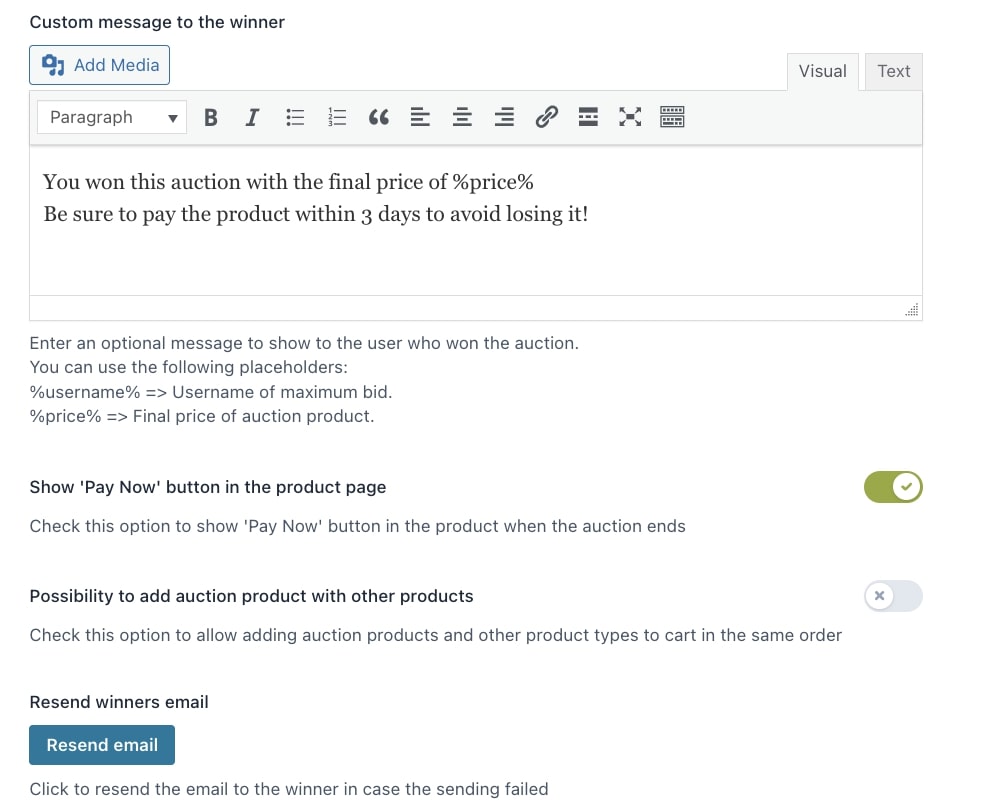
Task: Disable the 'Pay Now' button toggle
Action: [893, 487]
